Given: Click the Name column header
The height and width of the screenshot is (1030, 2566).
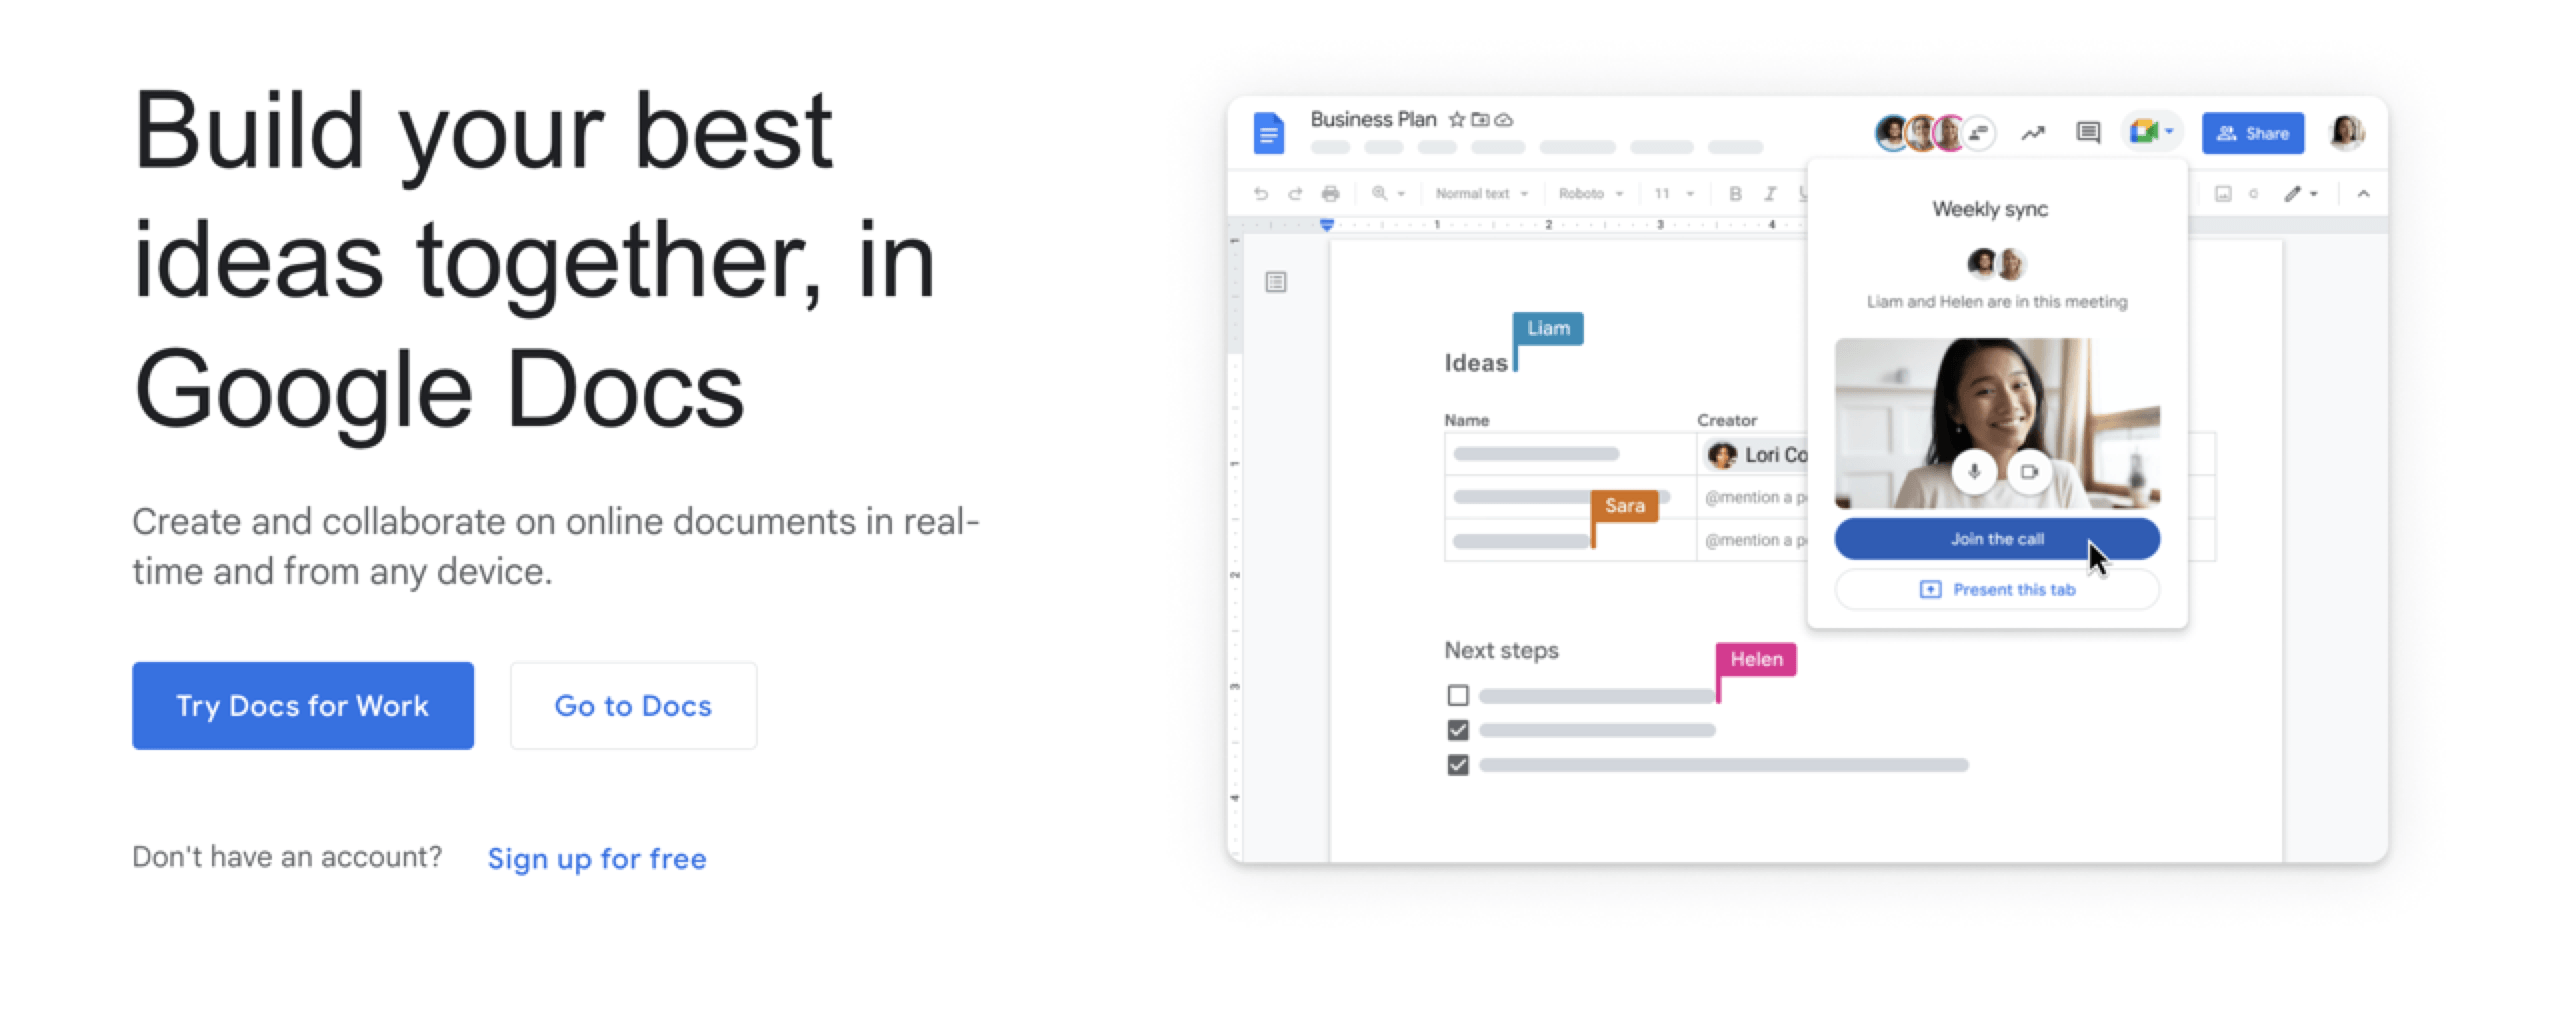Looking at the screenshot, I should 1467,420.
